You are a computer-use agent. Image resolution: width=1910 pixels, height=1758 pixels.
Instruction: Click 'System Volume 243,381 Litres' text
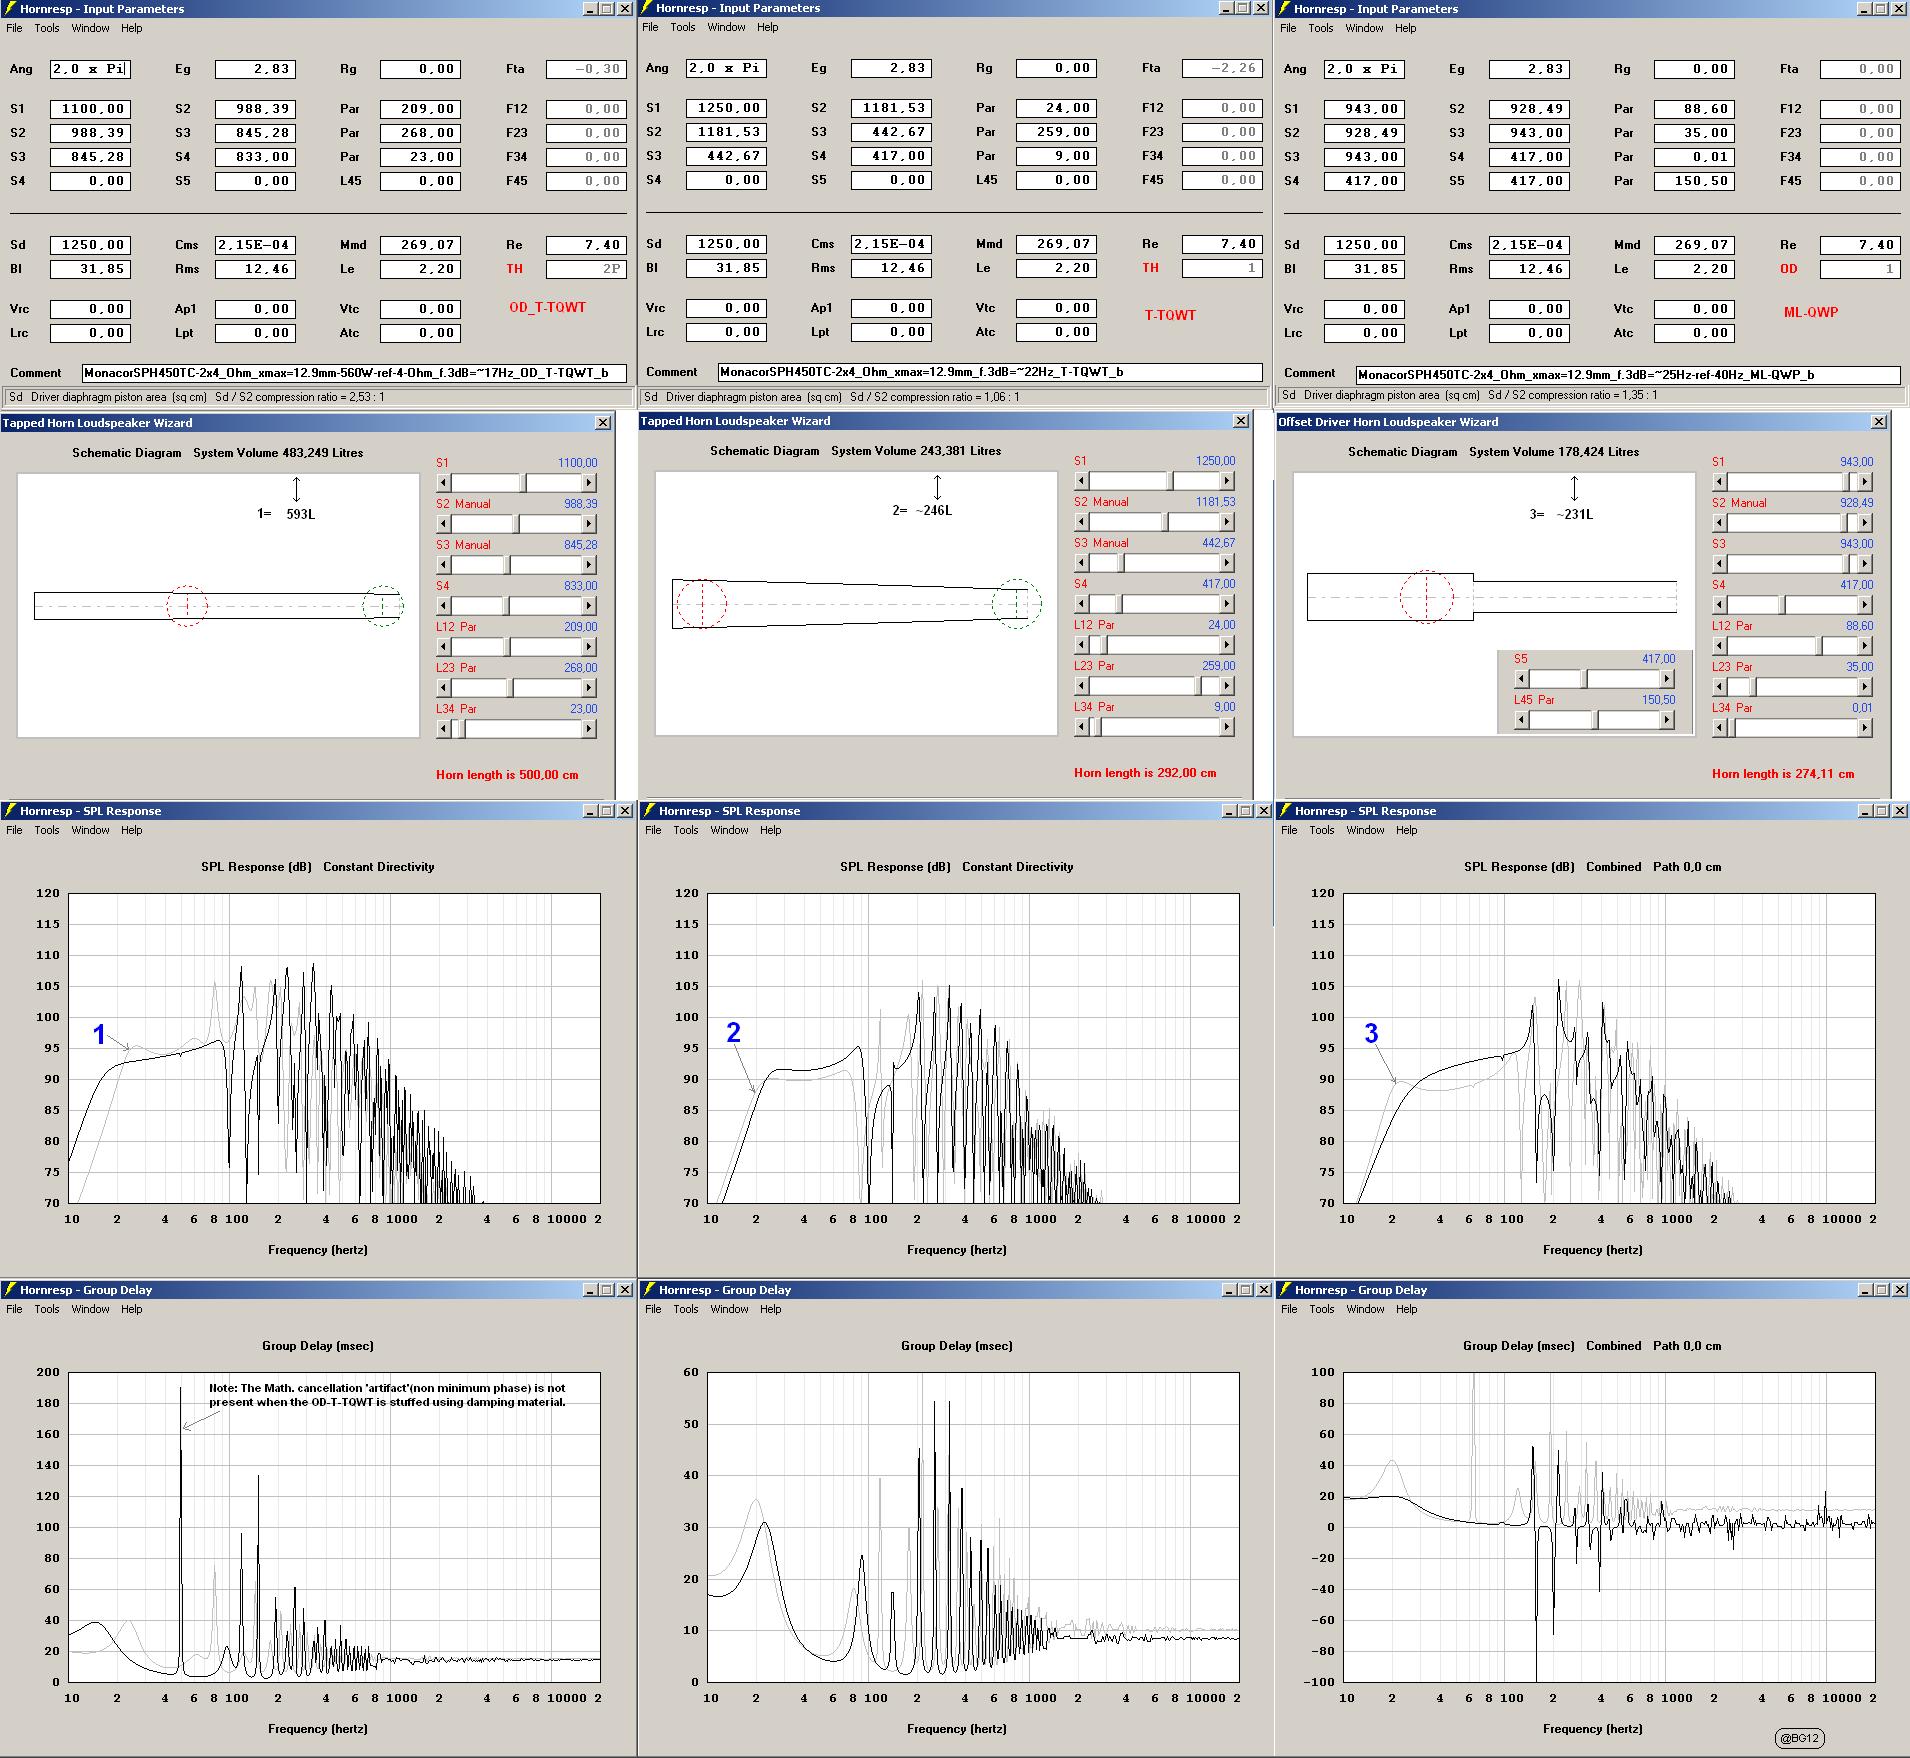(916, 451)
